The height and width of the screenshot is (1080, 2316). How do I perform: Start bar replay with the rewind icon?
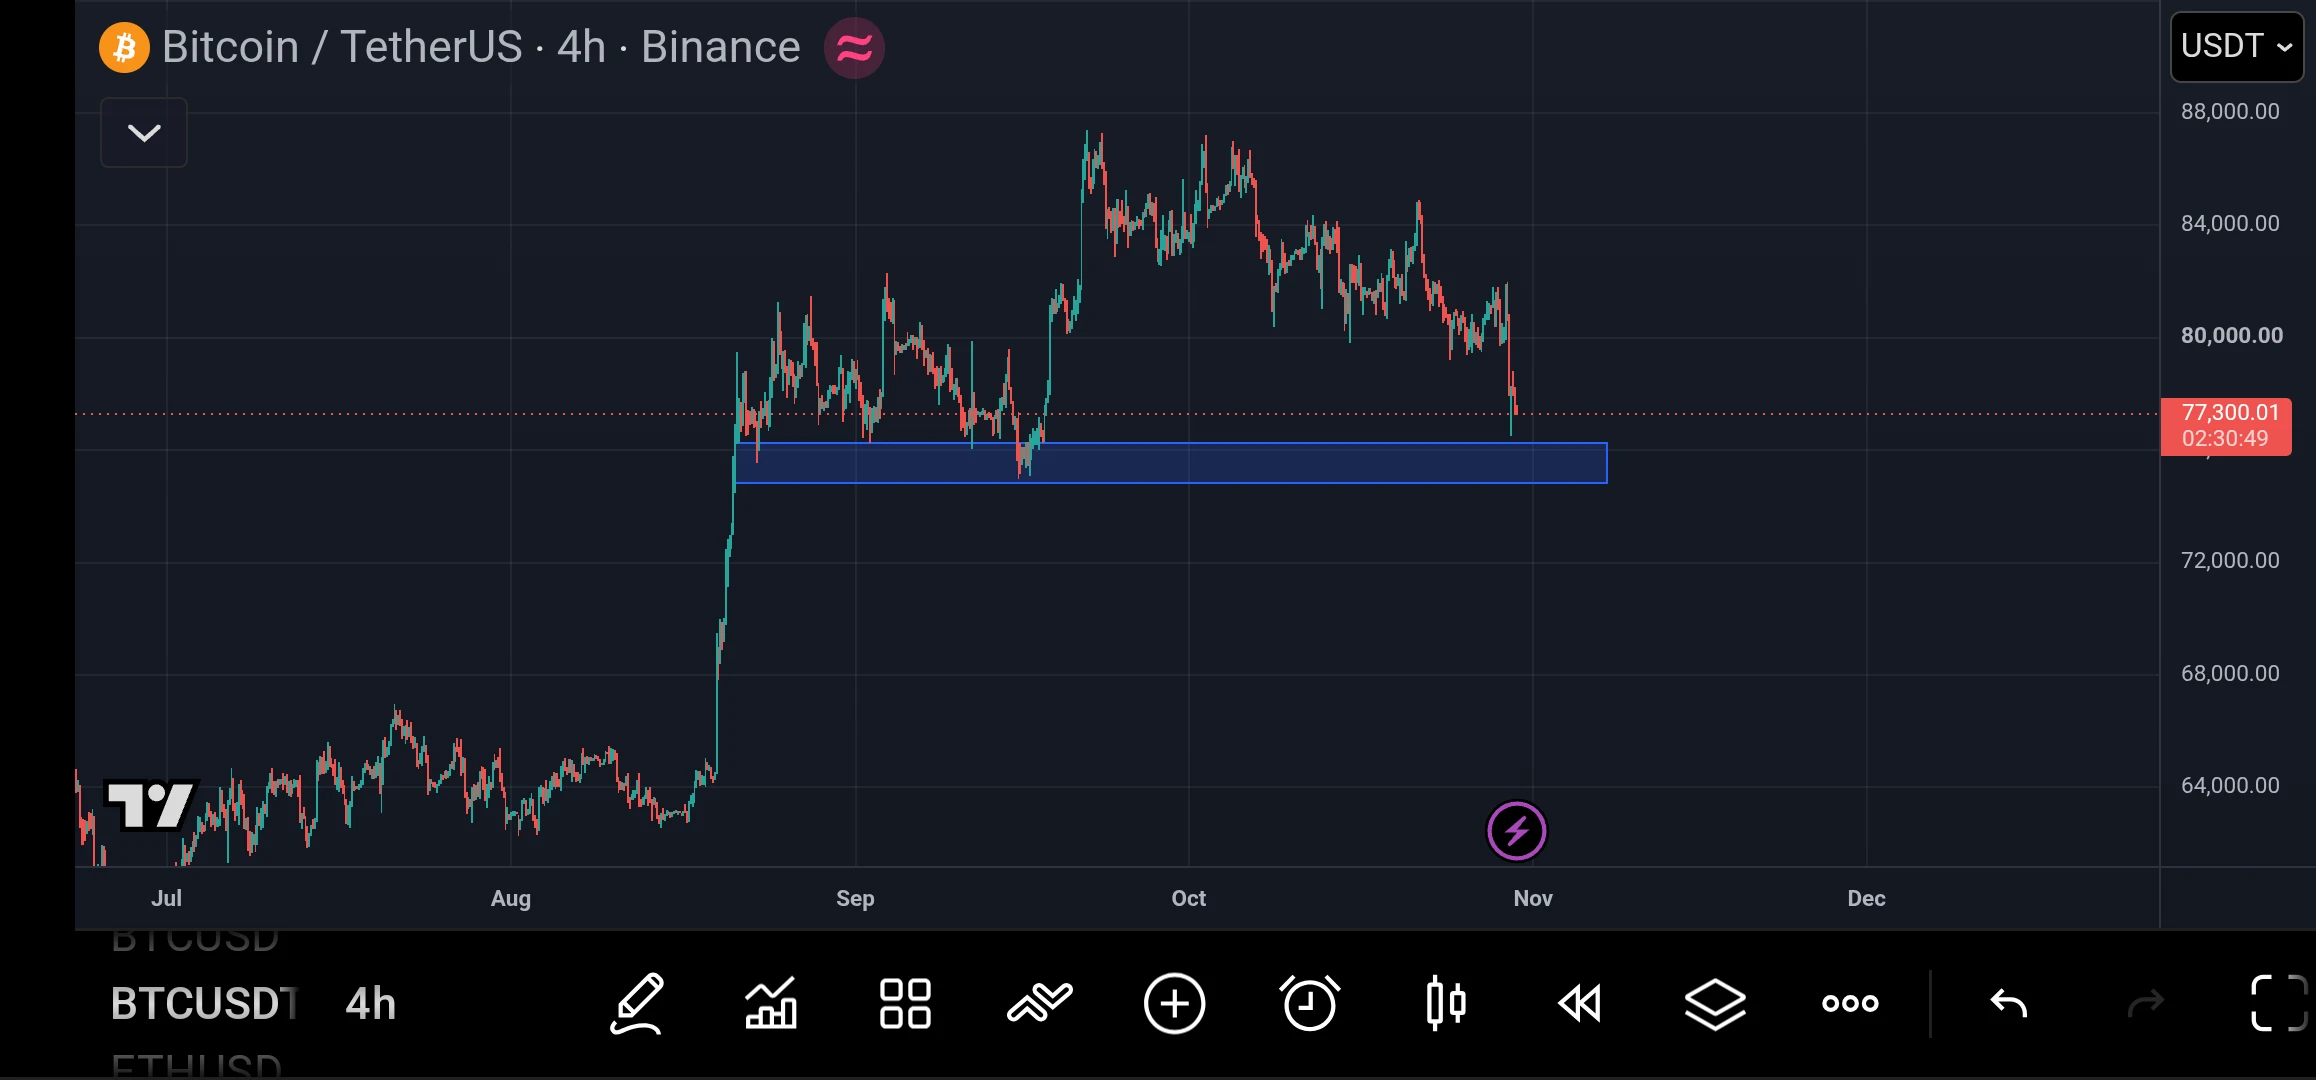point(1580,1003)
